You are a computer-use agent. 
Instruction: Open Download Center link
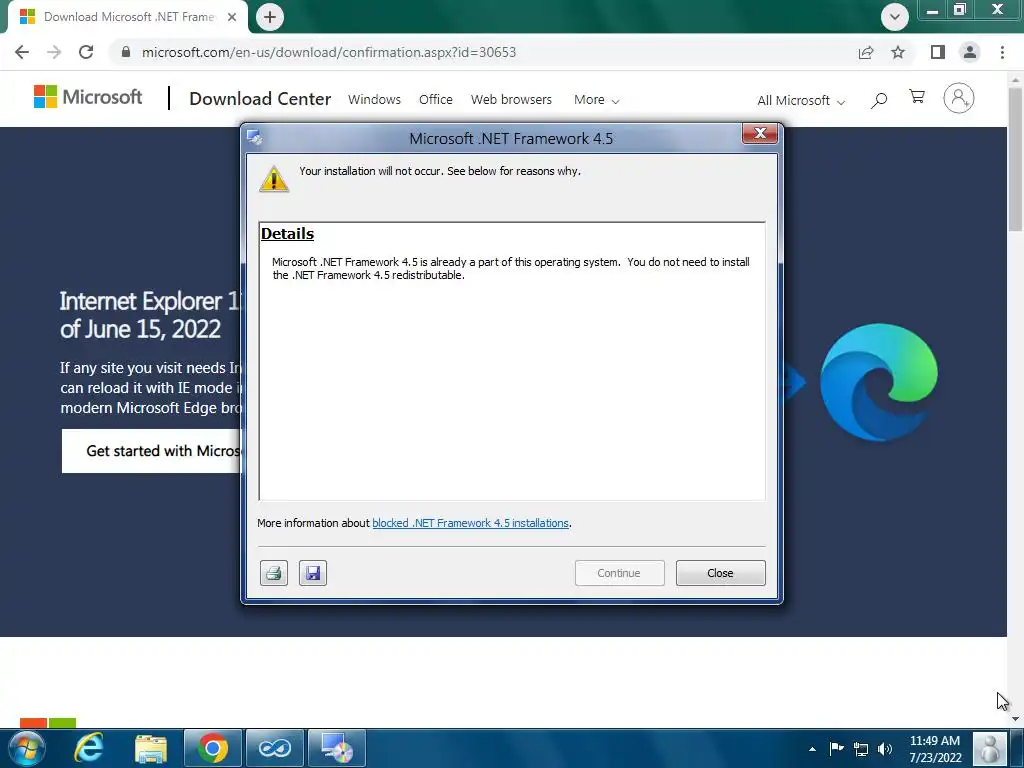coord(260,99)
